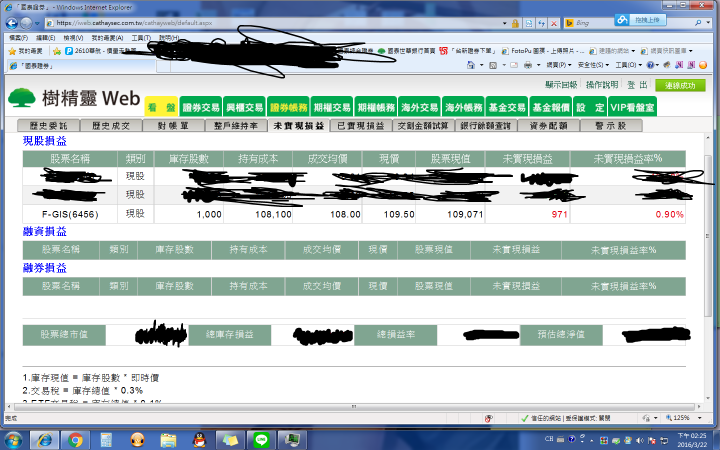Click inside the URL address field
720x450 pixels.
click(276, 23)
